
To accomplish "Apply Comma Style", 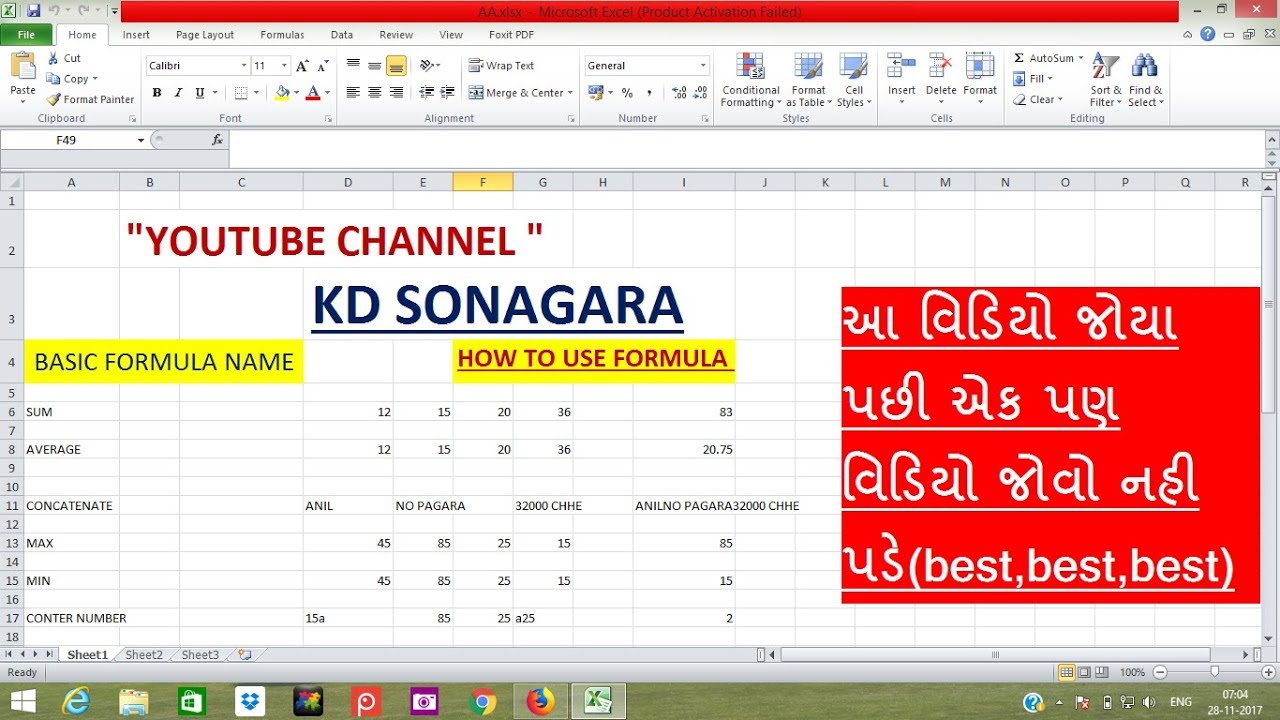I will pos(649,93).
